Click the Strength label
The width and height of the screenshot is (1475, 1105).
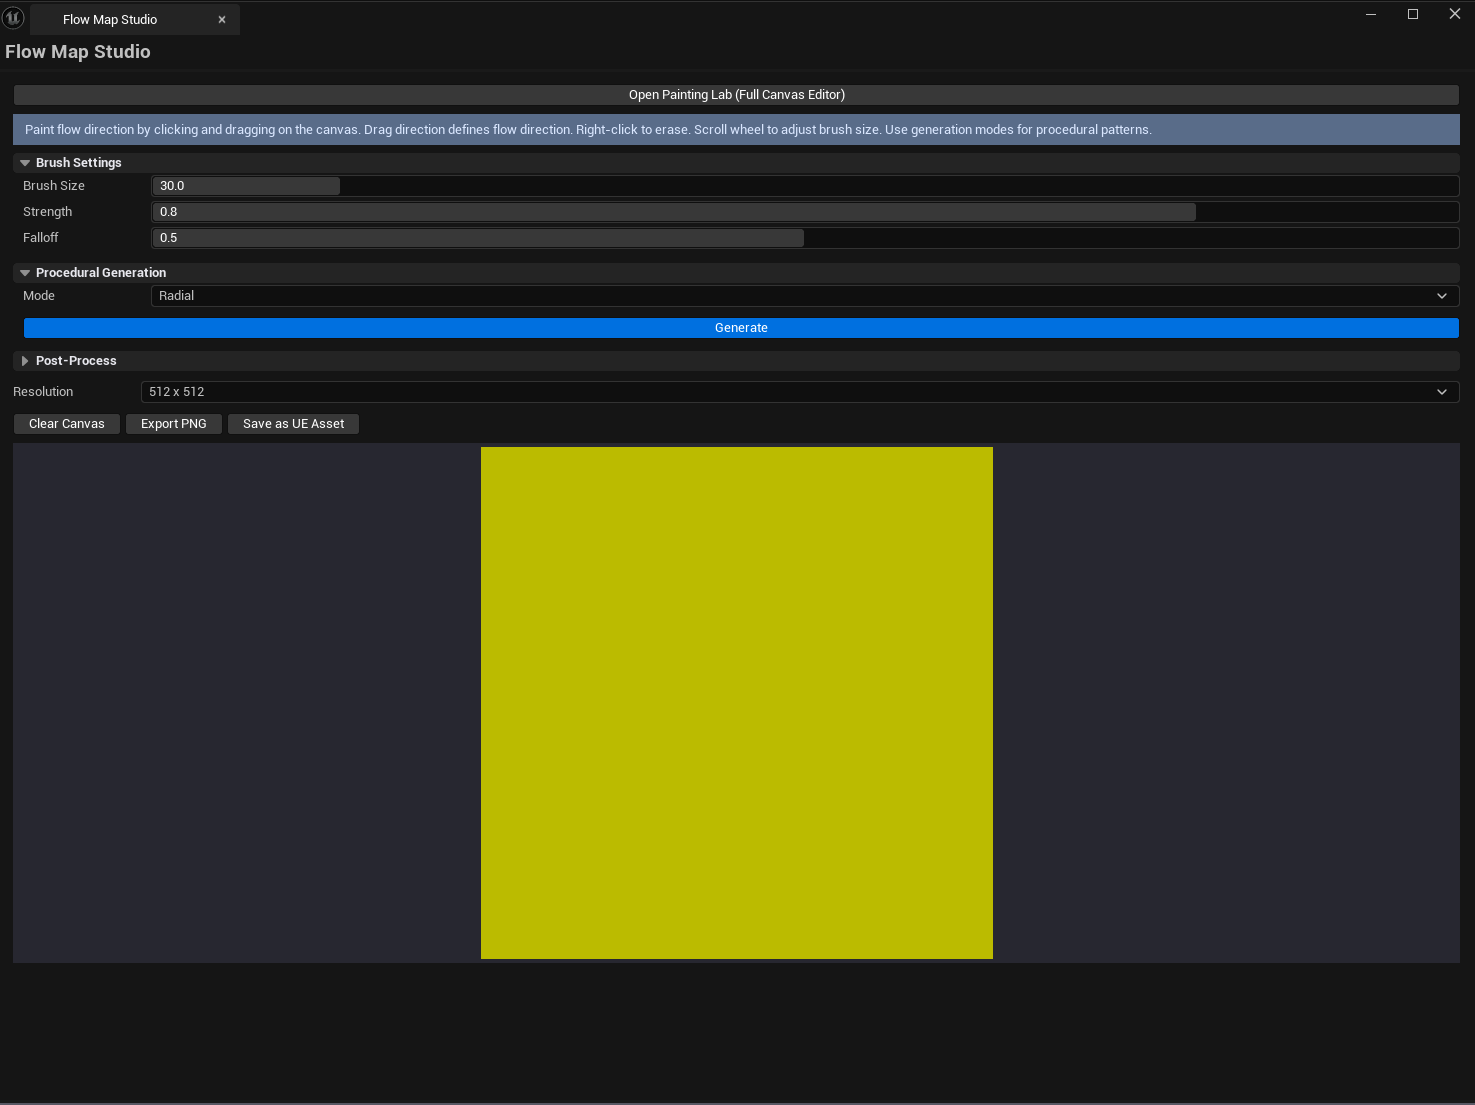[x=48, y=212]
